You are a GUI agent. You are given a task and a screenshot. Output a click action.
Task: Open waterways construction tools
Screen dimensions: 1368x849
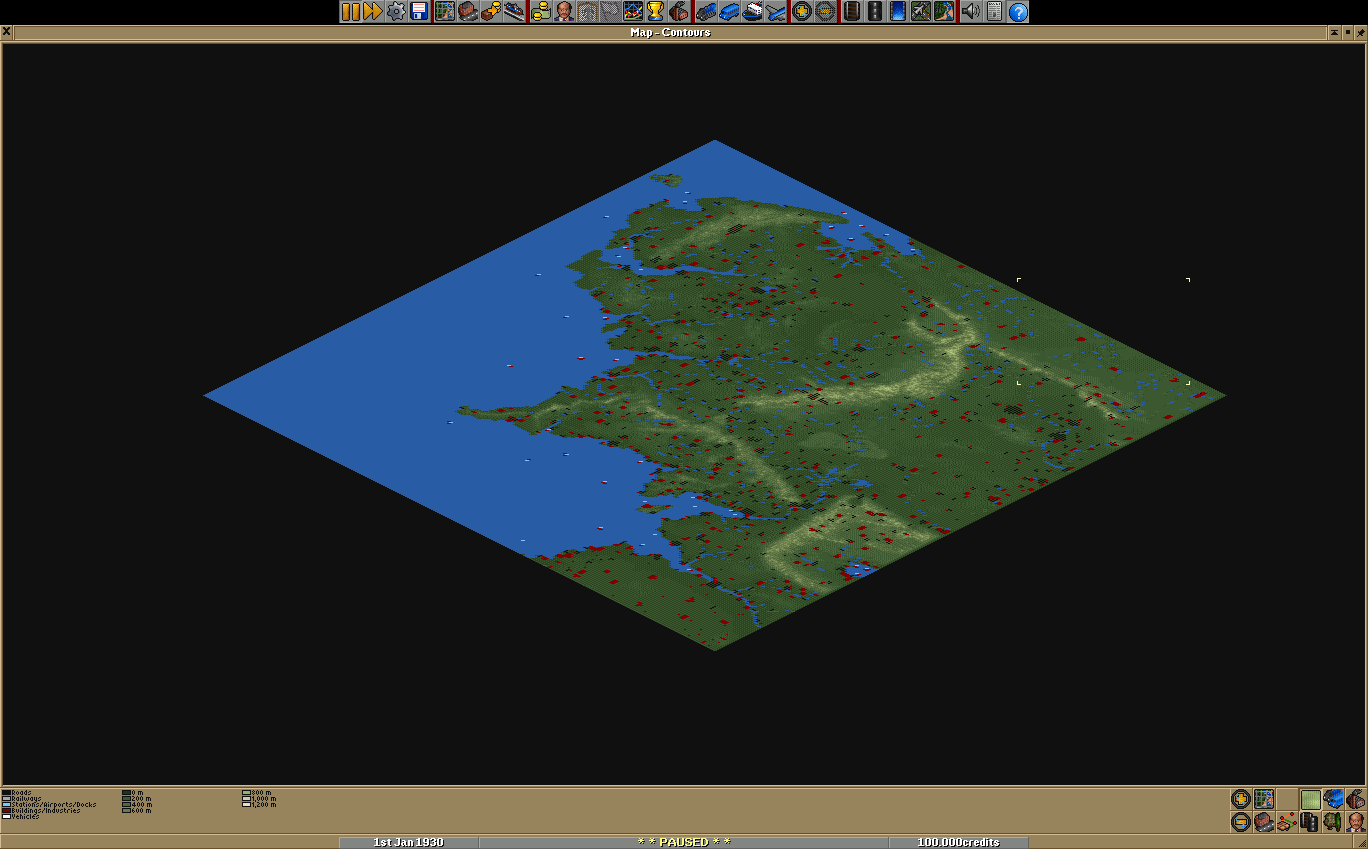(897, 12)
